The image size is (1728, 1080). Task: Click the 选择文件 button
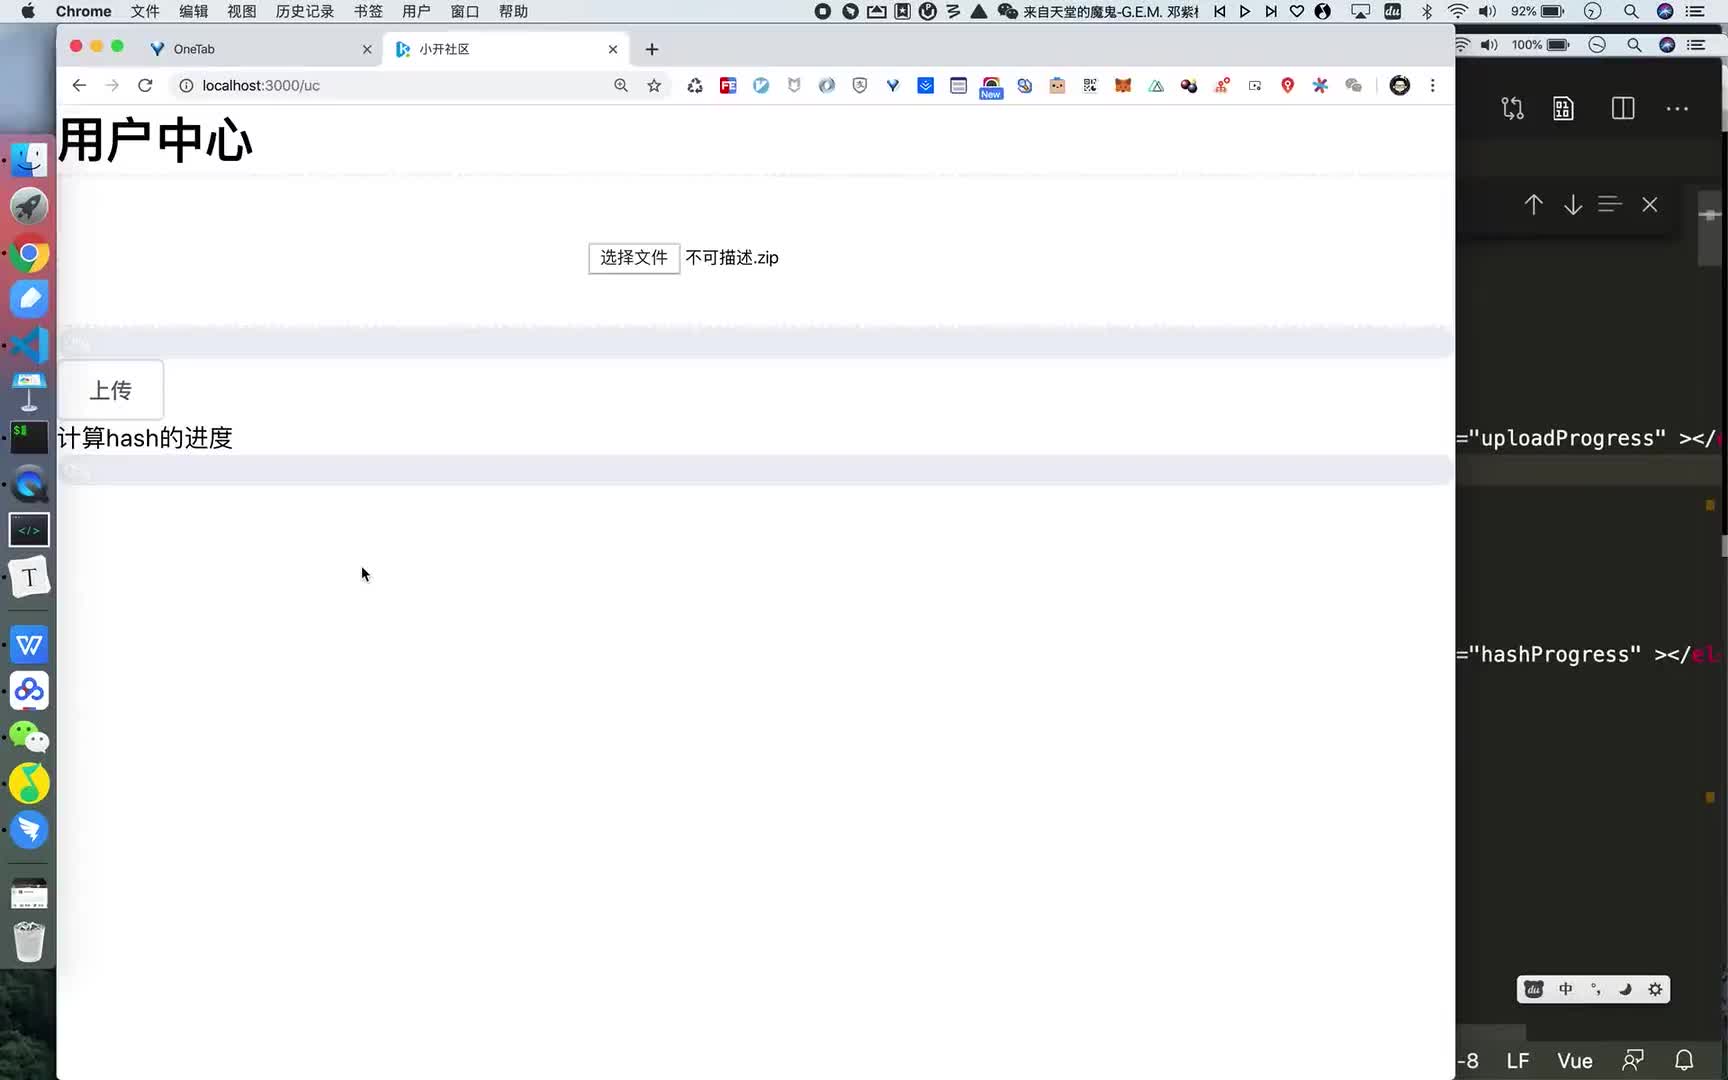pyautogui.click(x=634, y=258)
